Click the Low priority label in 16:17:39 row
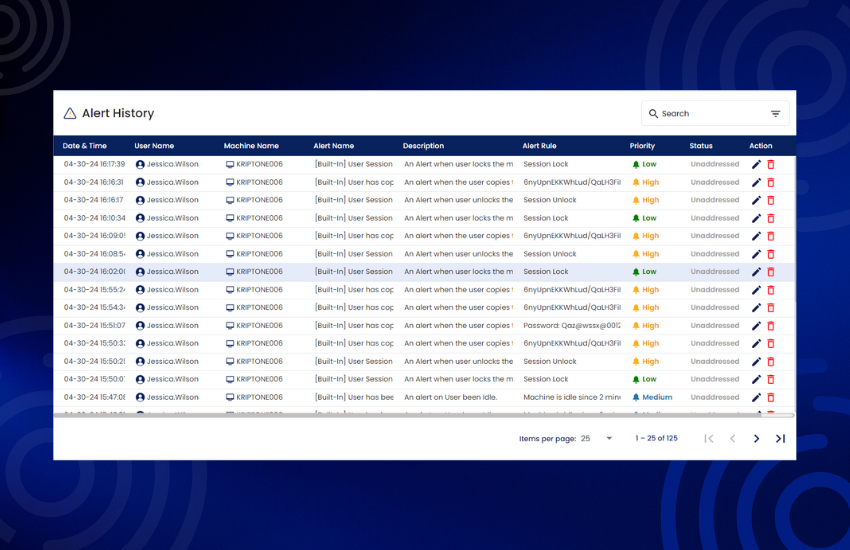Screen dimensions: 850x550 coord(649,164)
